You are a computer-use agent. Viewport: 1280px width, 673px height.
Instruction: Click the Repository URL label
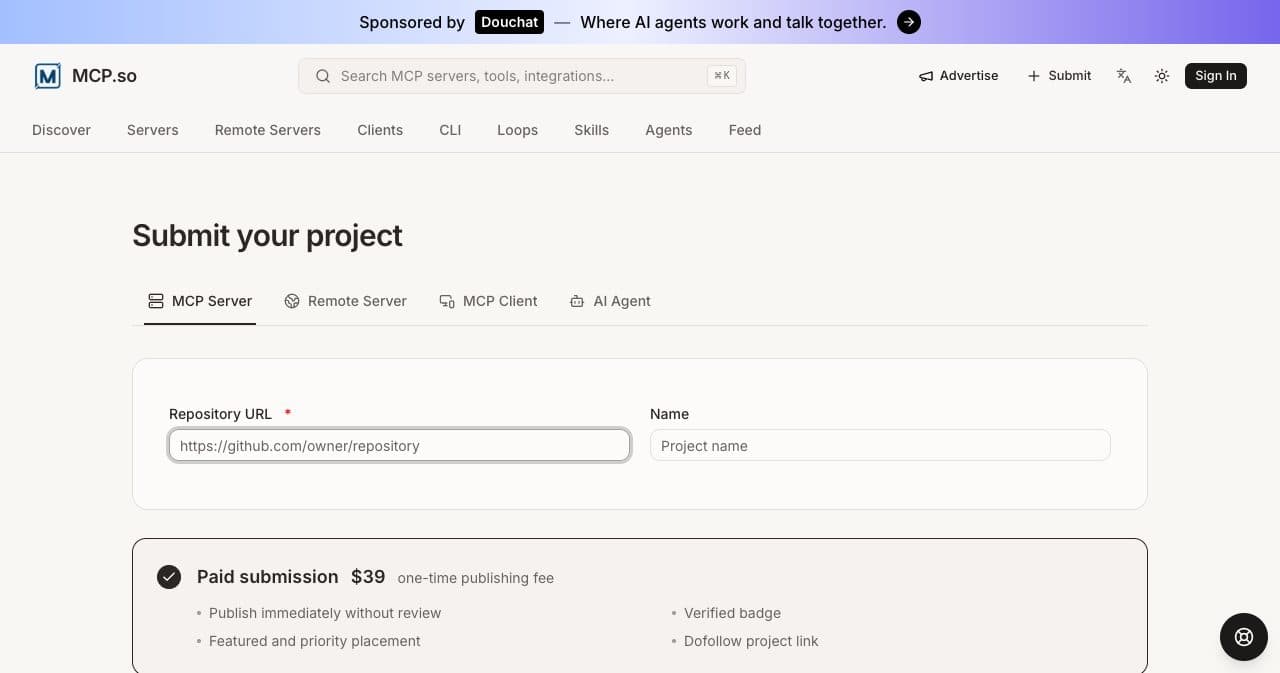point(220,414)
